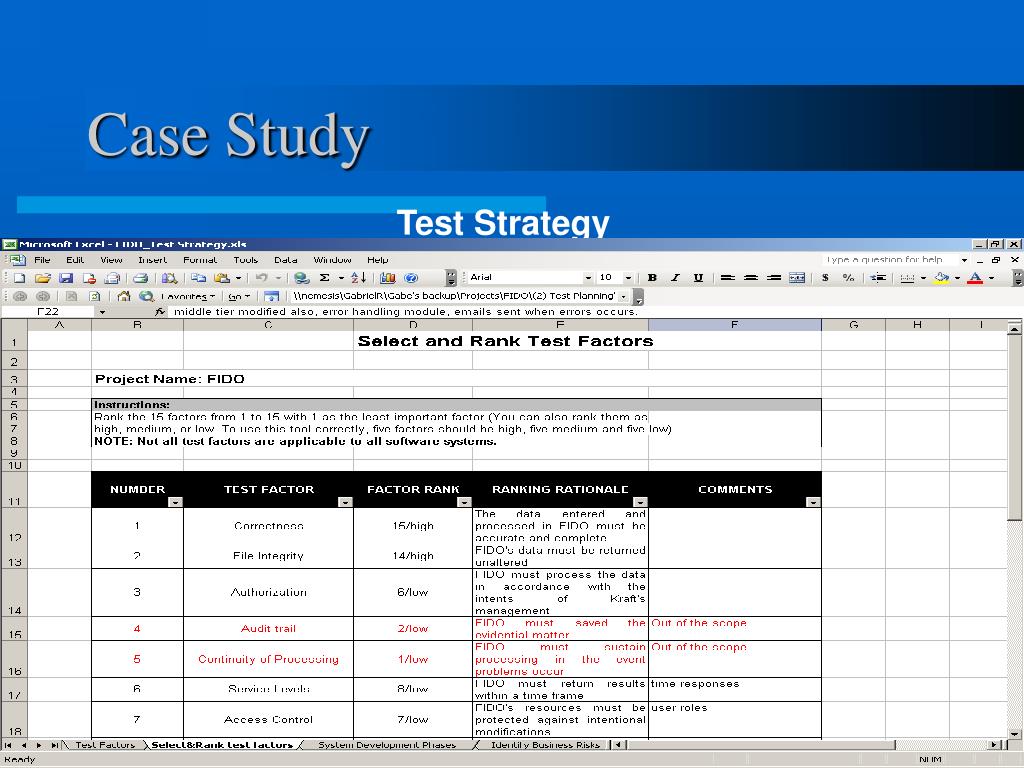
Task: Toggle Italic formatting
Action: pyautogui.click(x=675, y=278)
